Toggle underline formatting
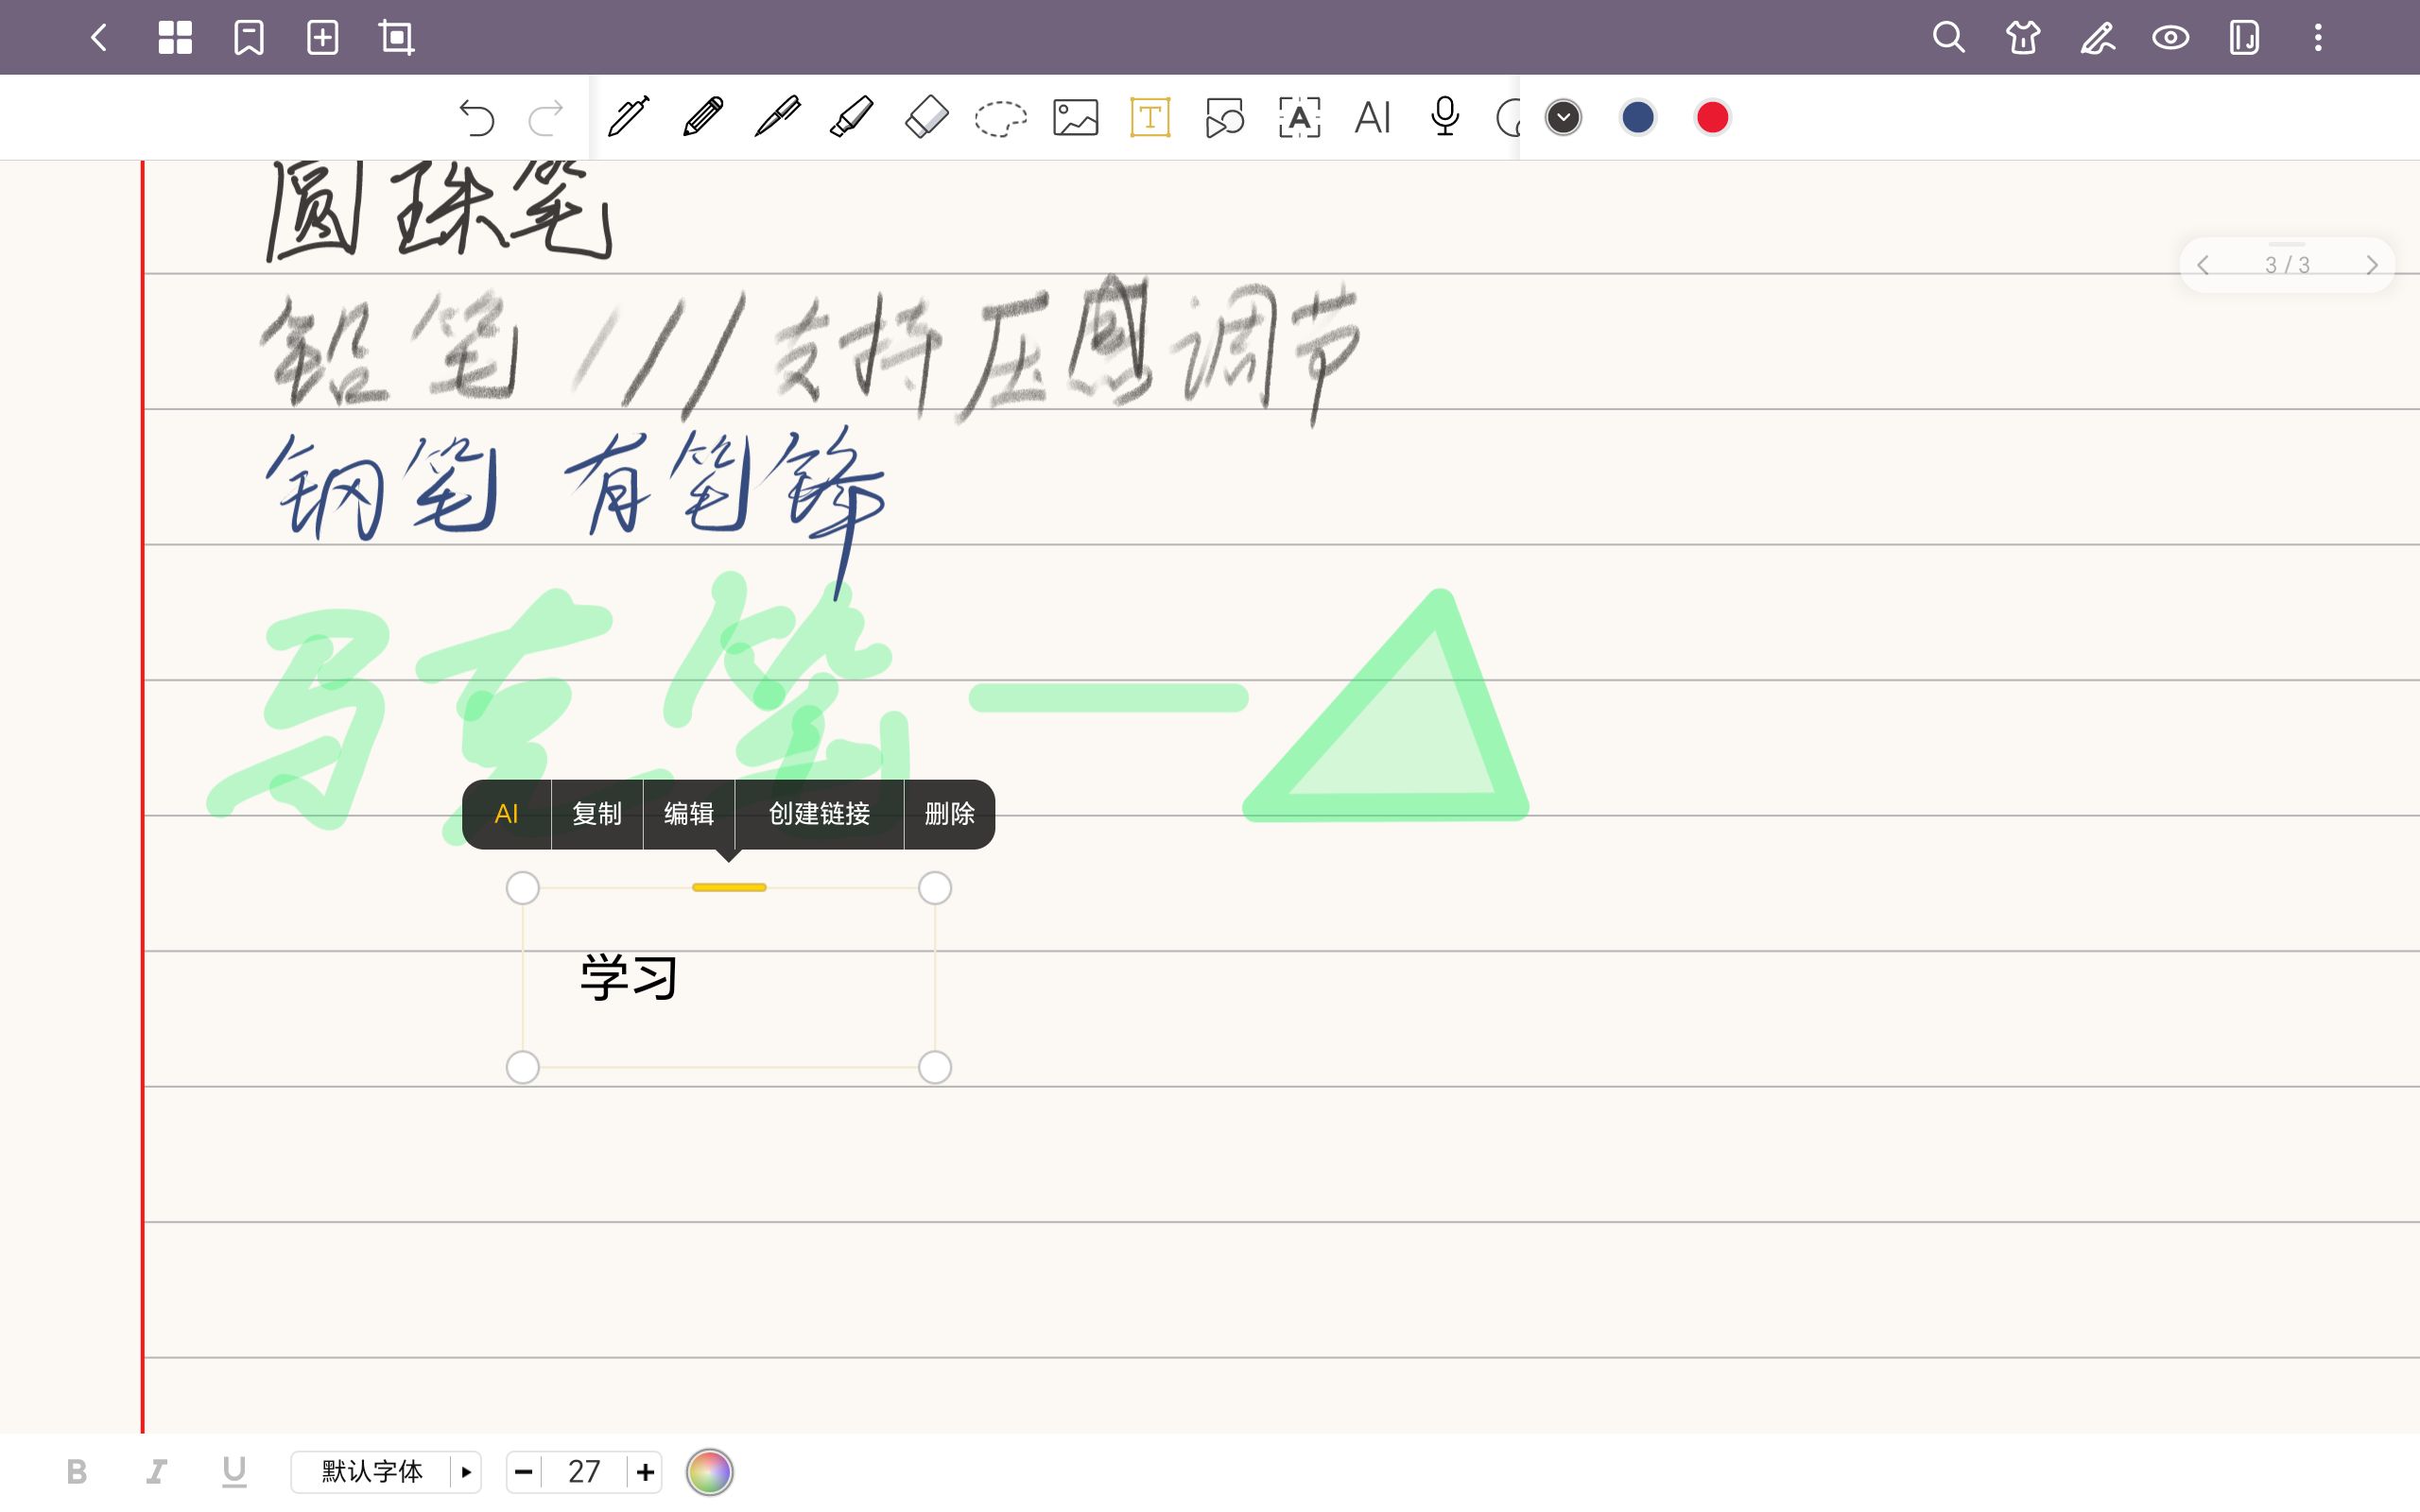Image resolution: width=2420 pixels, height=1512 pixels. (234, 1471)
